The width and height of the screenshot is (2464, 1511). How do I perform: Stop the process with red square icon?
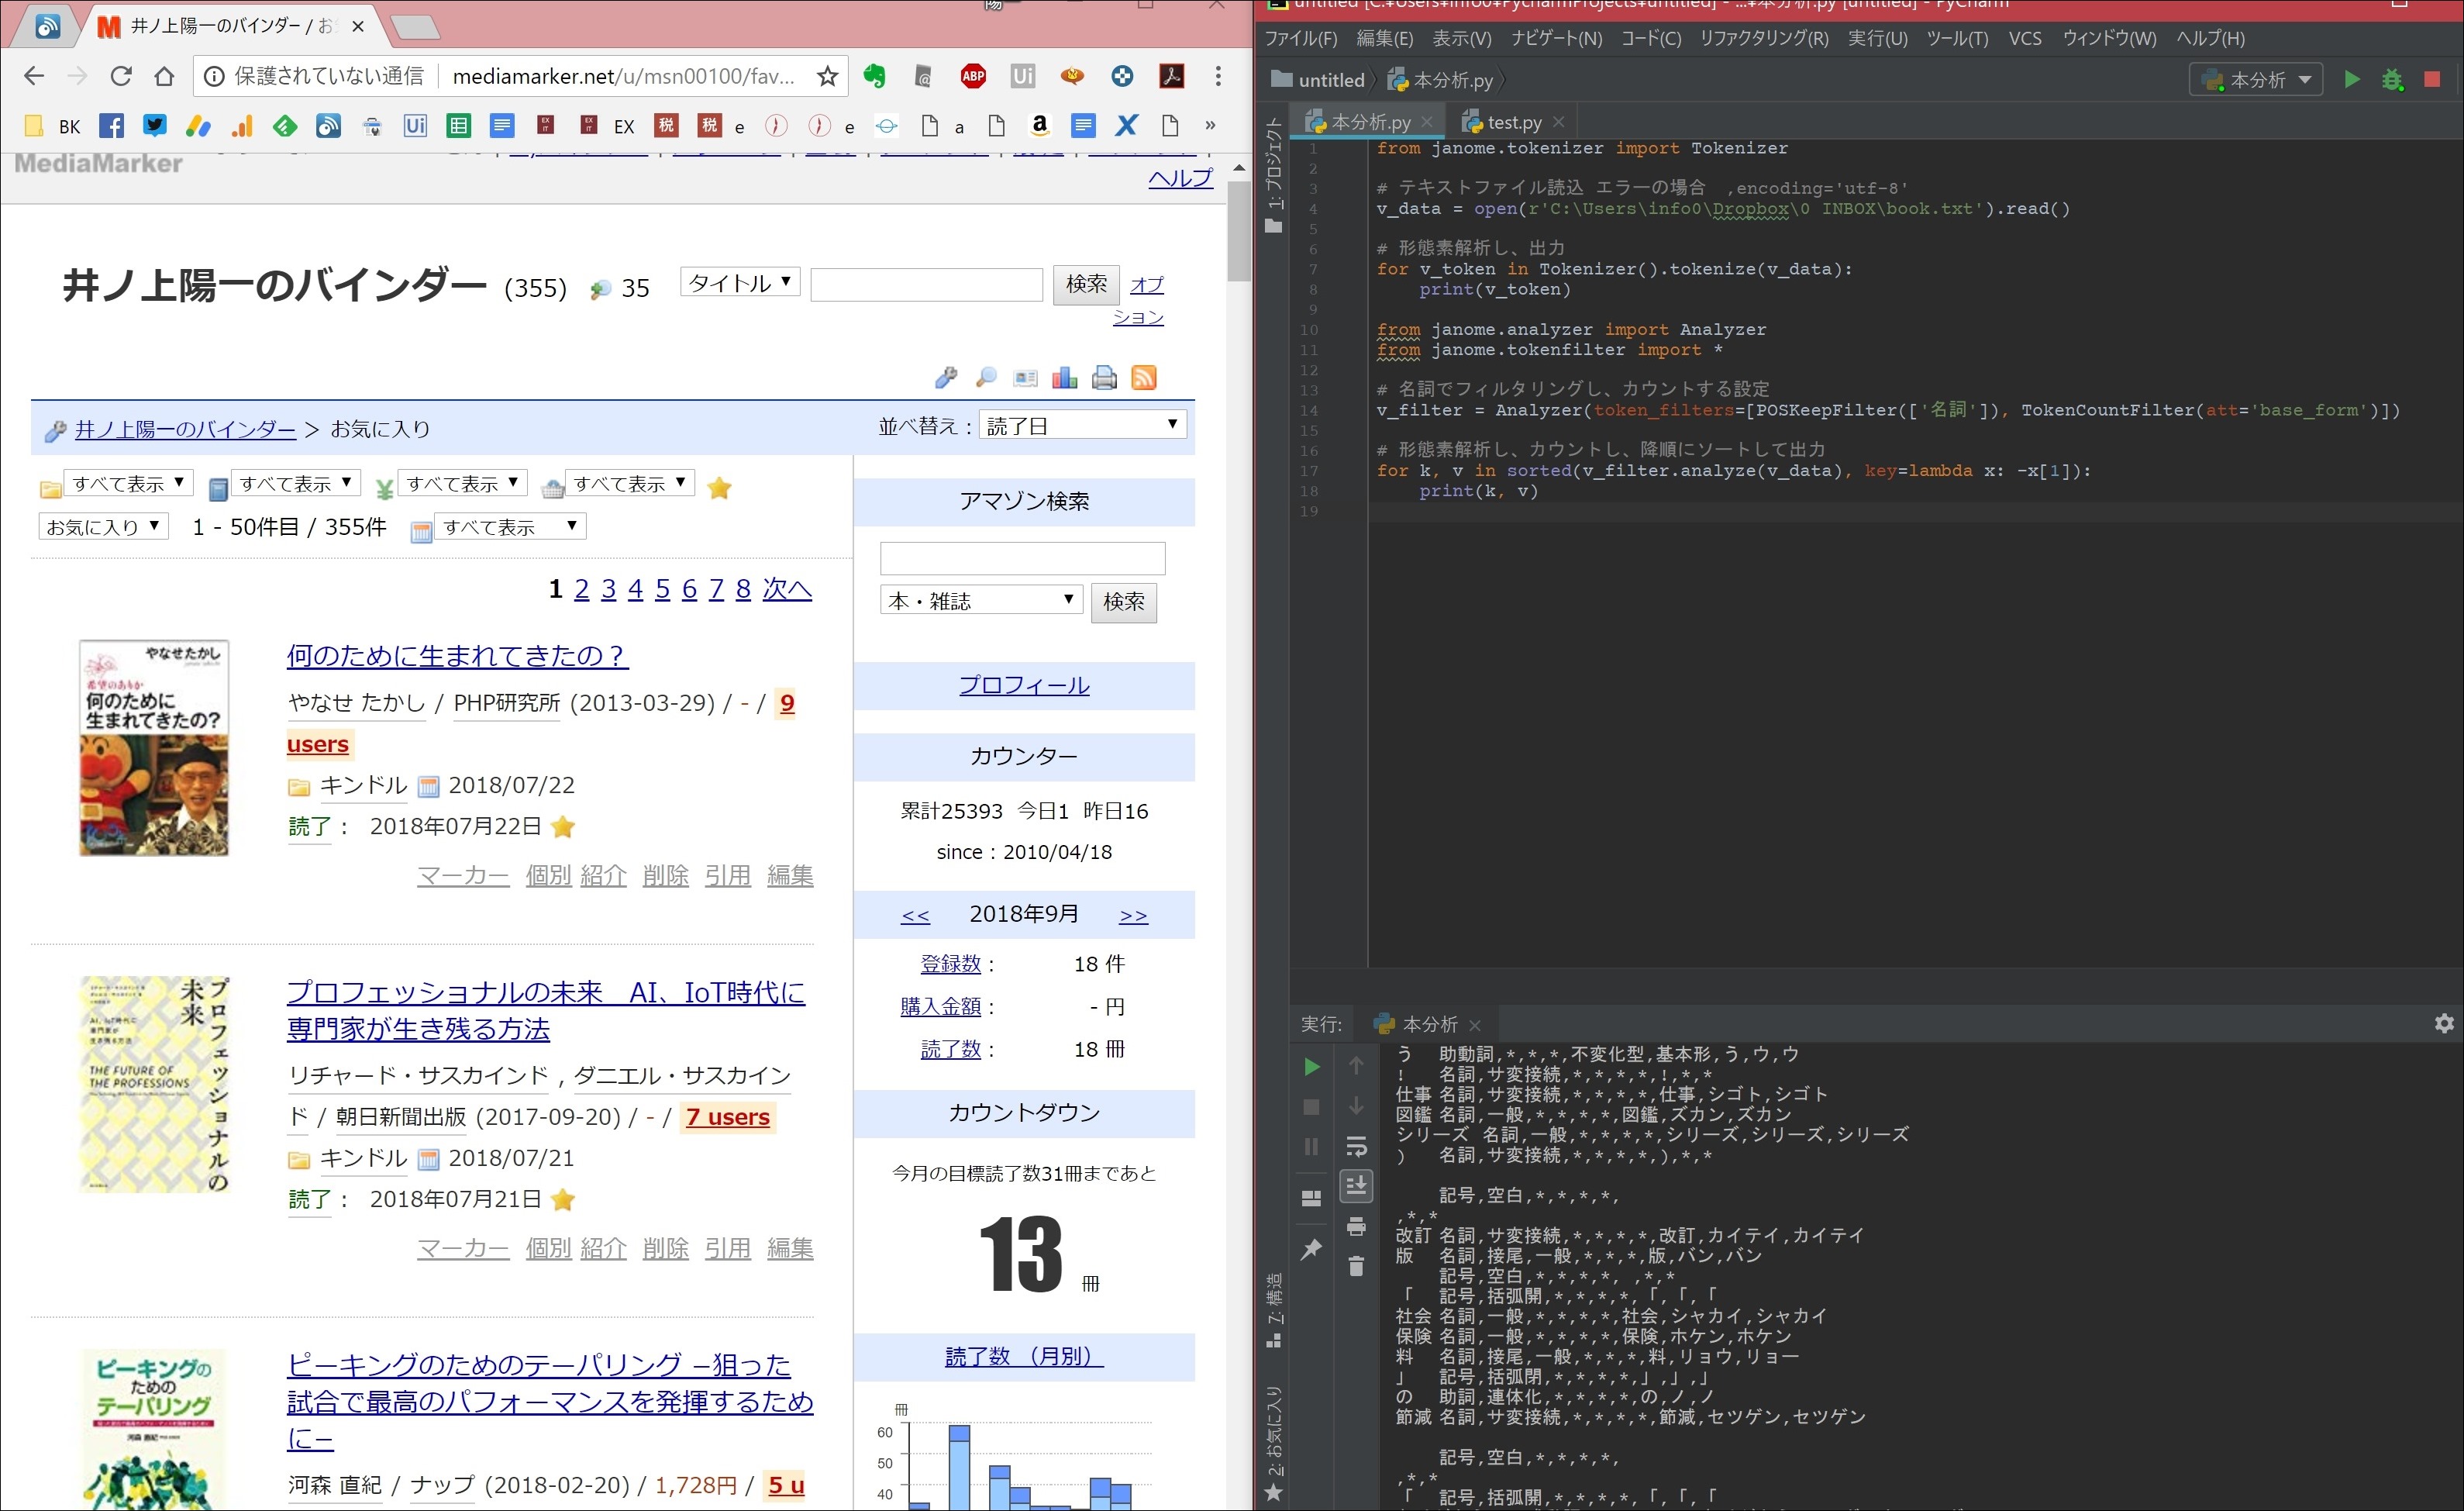(2432, 79)
